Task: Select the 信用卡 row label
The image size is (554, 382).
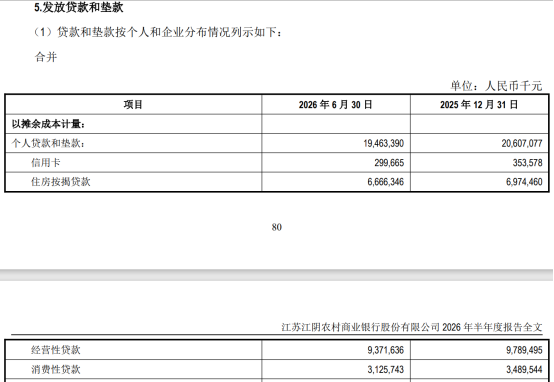Action: [x=46, y=163]
